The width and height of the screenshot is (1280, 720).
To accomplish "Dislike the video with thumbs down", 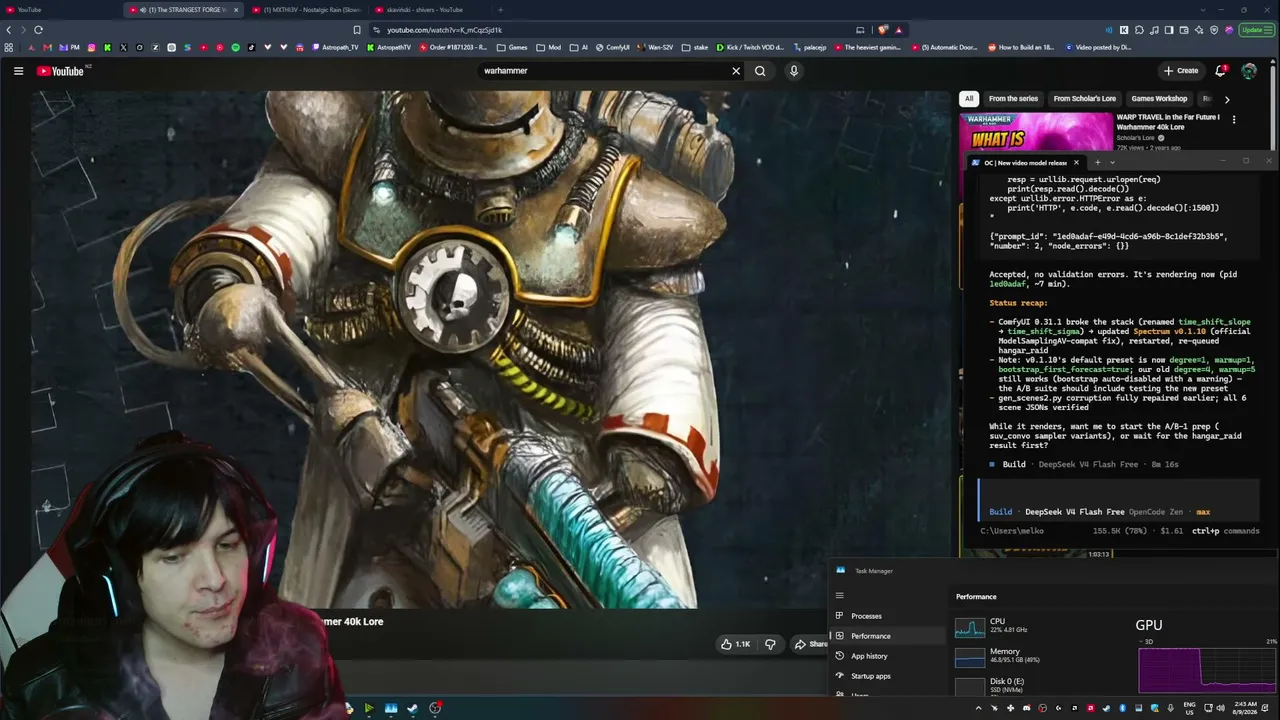I will (x=770, y=644).
